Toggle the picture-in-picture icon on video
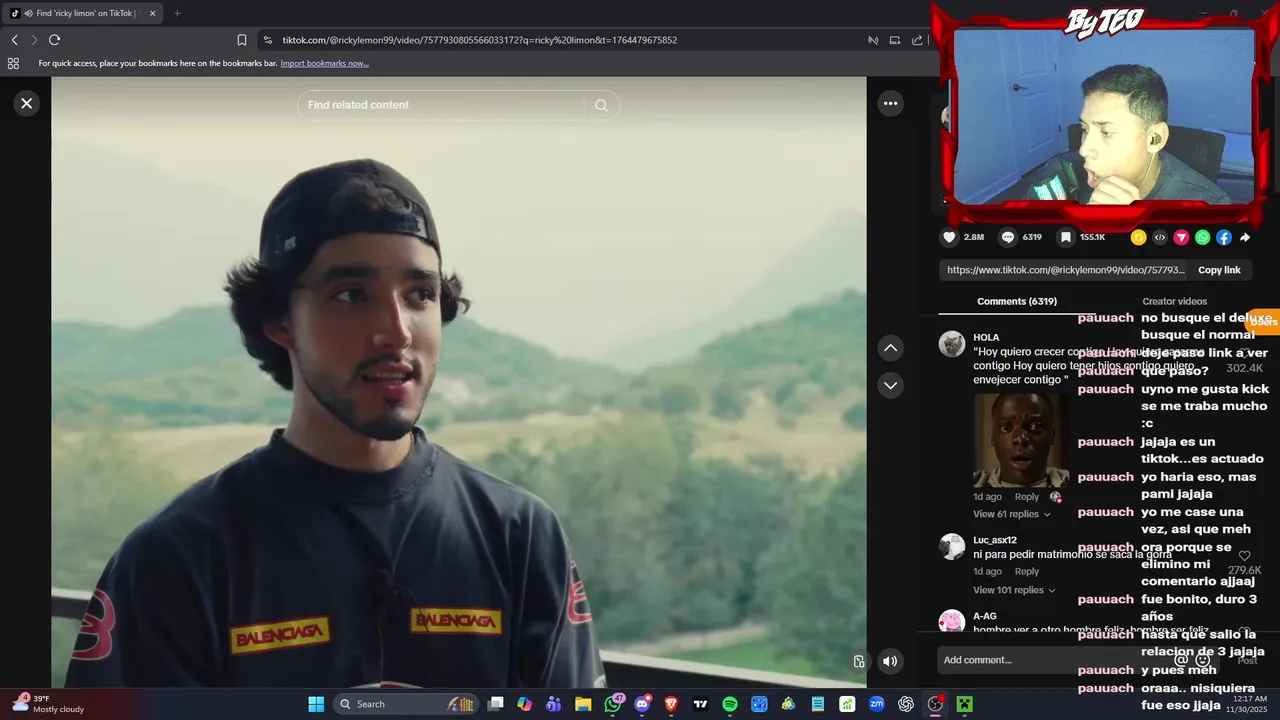 [x=858, y=661]
